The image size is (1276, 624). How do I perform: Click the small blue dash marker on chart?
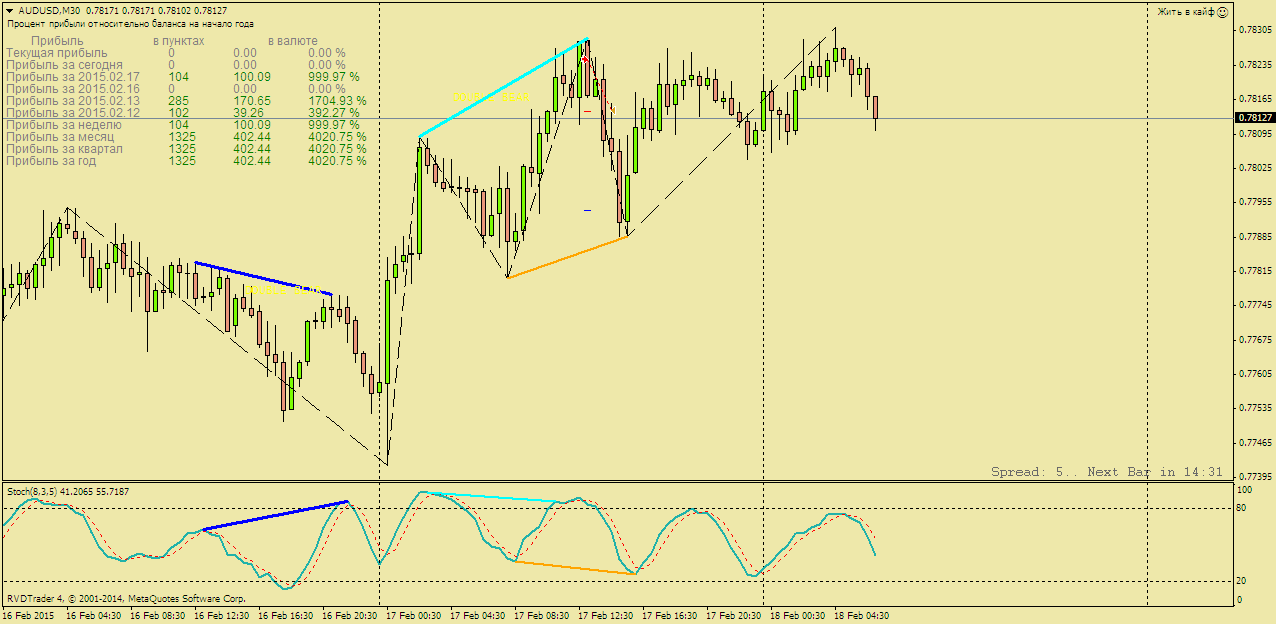588,210
